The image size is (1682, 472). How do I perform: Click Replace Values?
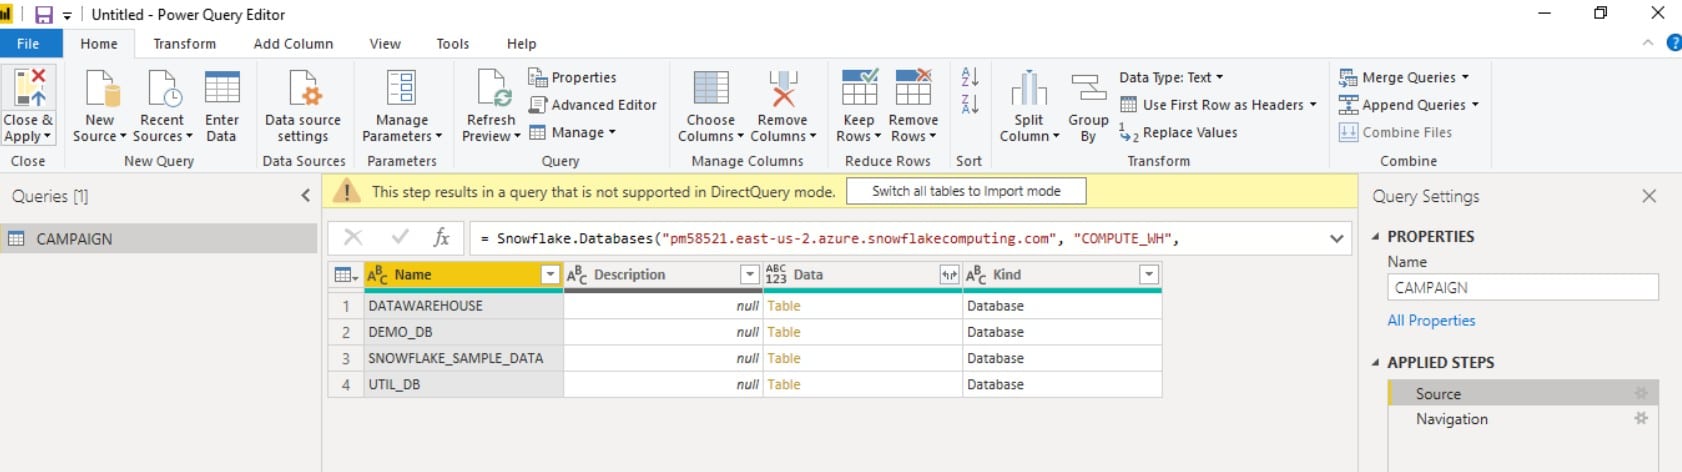(x=1178, y=132)
